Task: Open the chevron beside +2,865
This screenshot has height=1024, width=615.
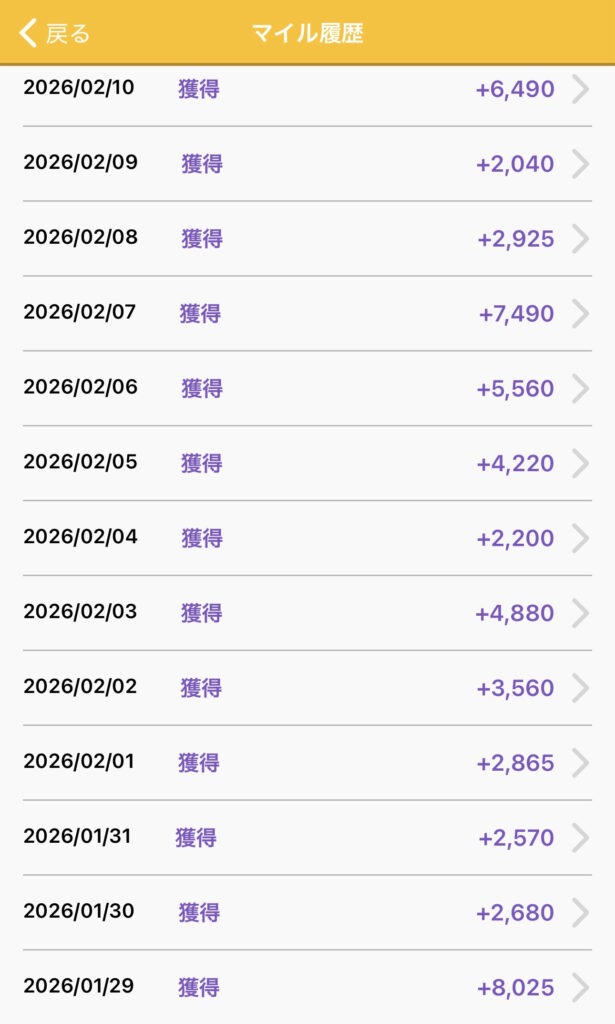Action: (x=580, y=763)
